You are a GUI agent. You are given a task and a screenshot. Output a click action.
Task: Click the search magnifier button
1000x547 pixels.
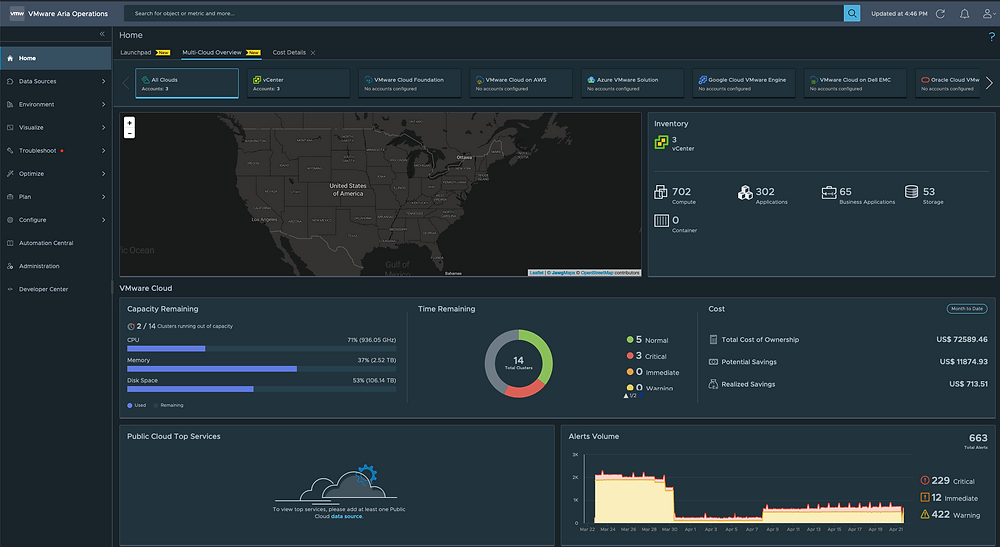[851, 13]
